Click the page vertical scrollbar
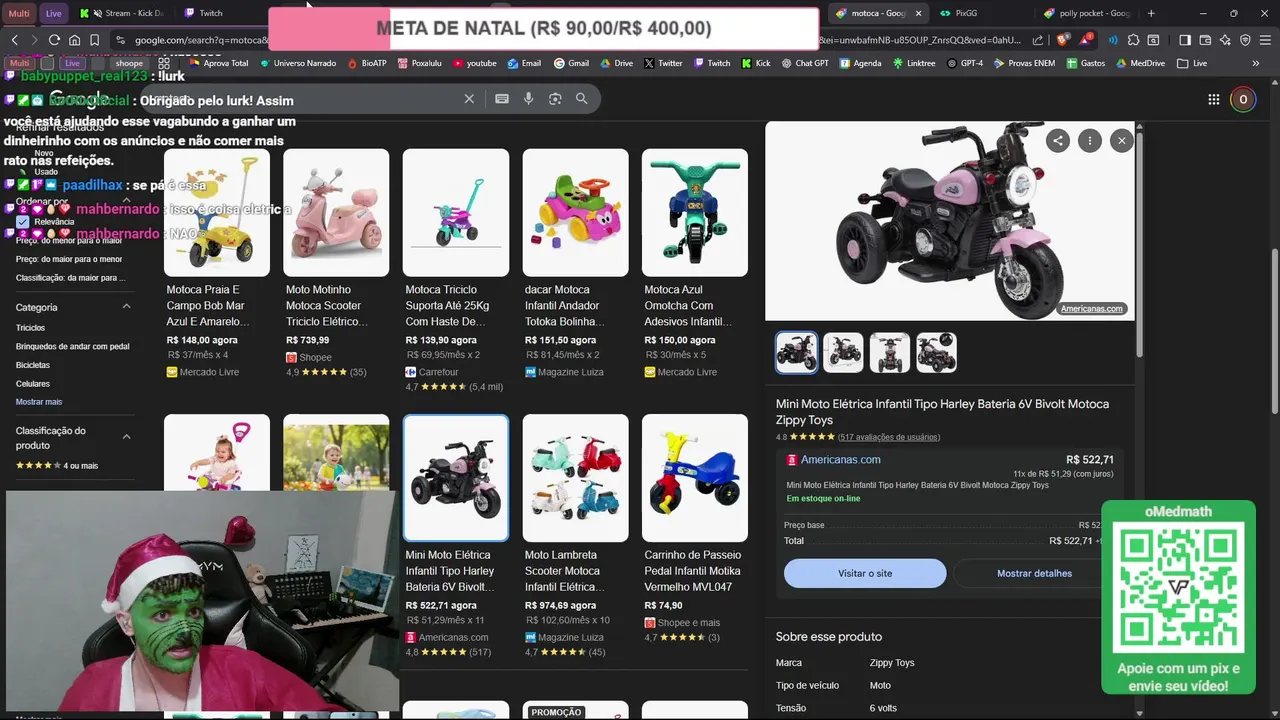The width and height of the screenshot is (1280, 720). (1273, 330)
